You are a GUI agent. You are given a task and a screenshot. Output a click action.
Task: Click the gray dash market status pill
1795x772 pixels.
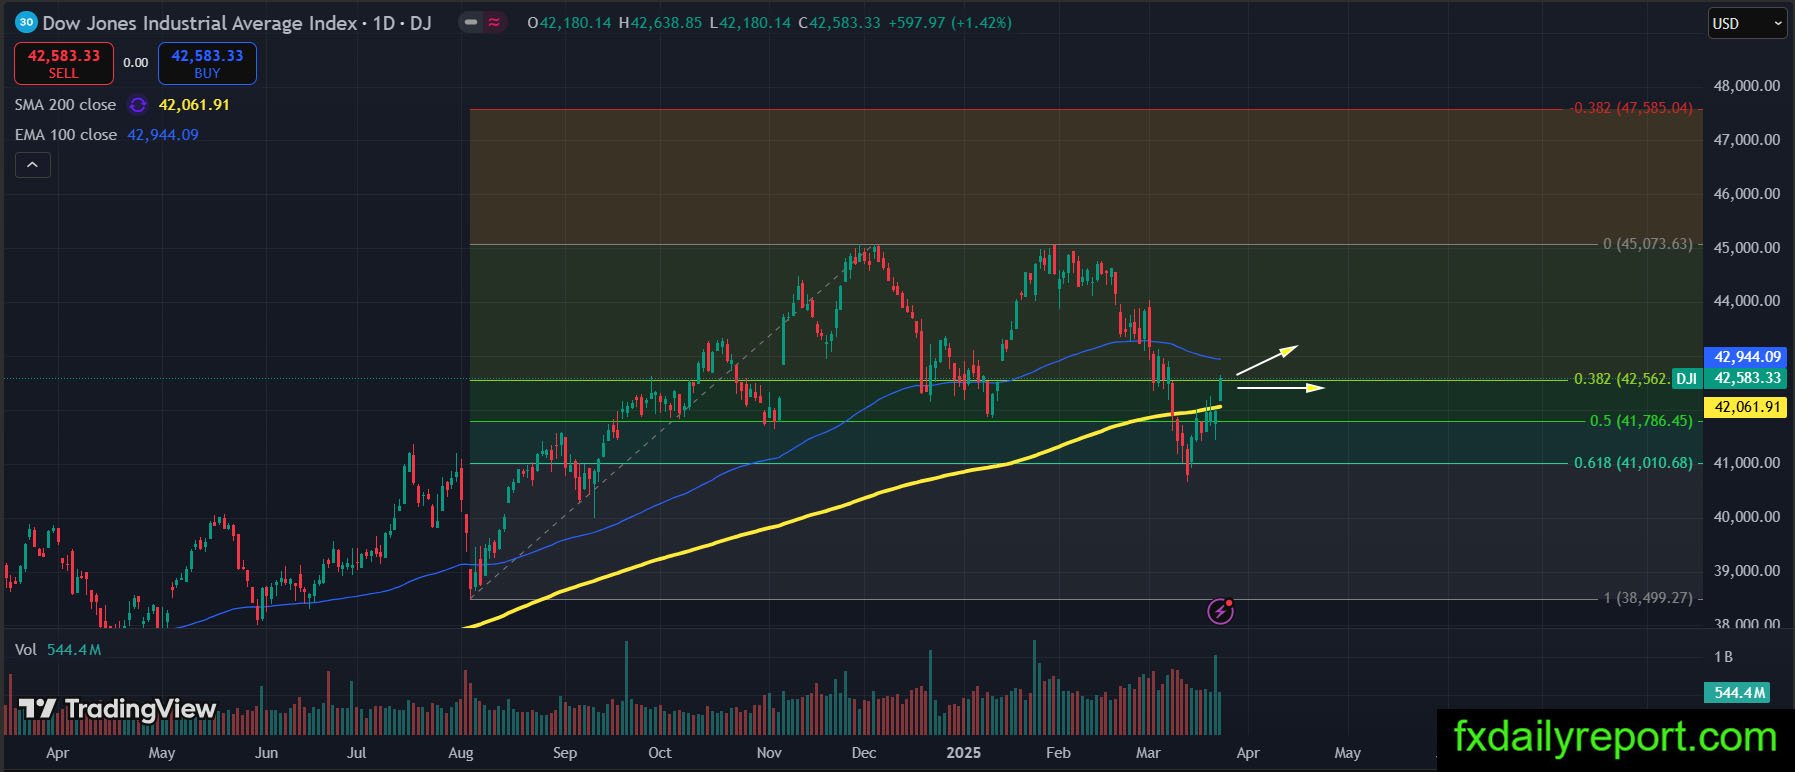(x=470, y=22)
